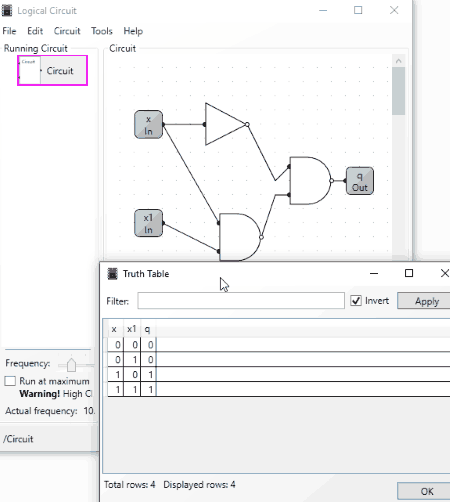Open the Help menu
The image size is (450, 502).
tap(133, 31)
